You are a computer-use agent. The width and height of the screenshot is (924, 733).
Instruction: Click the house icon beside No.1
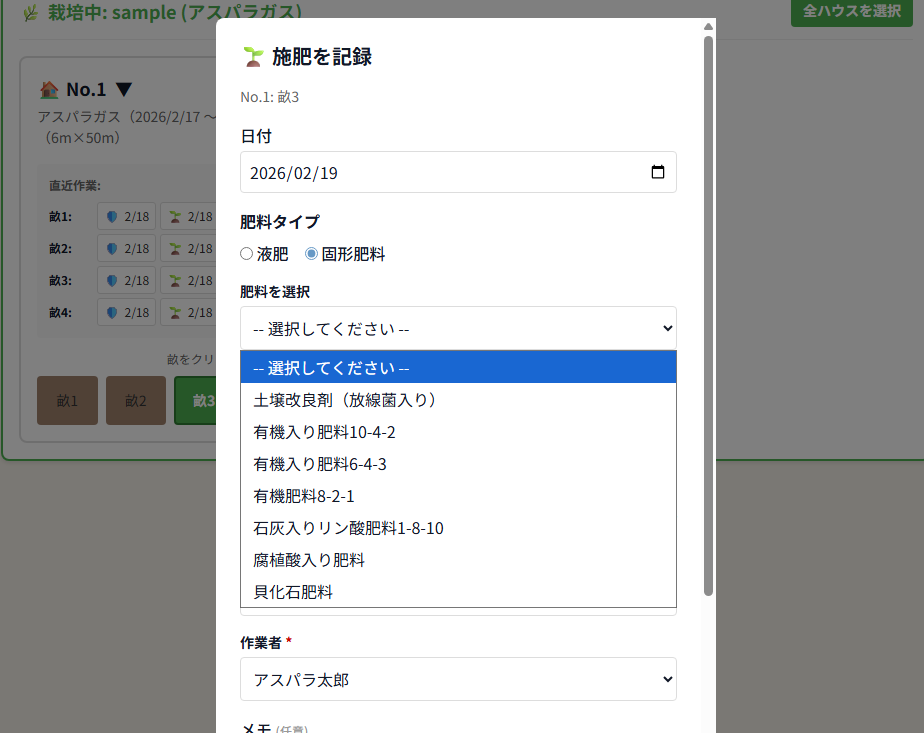point(49,90)
